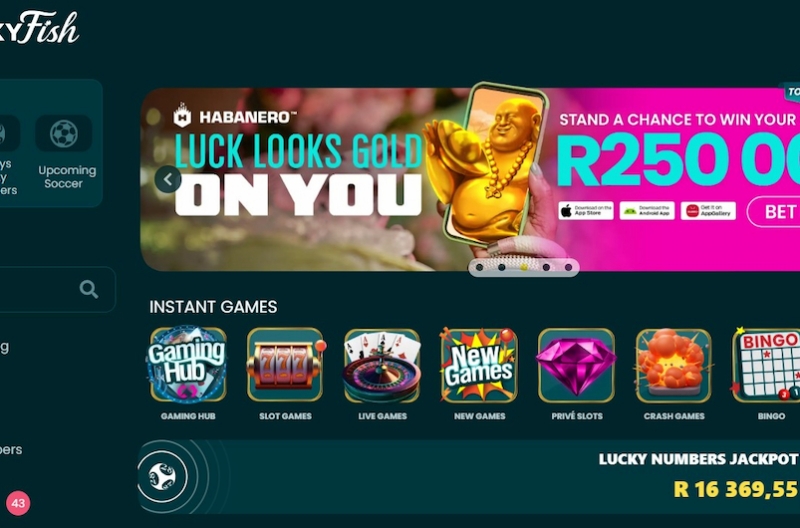Select the last carousel dot
This screenshot has height=528, width=800.
click(568, 267)
